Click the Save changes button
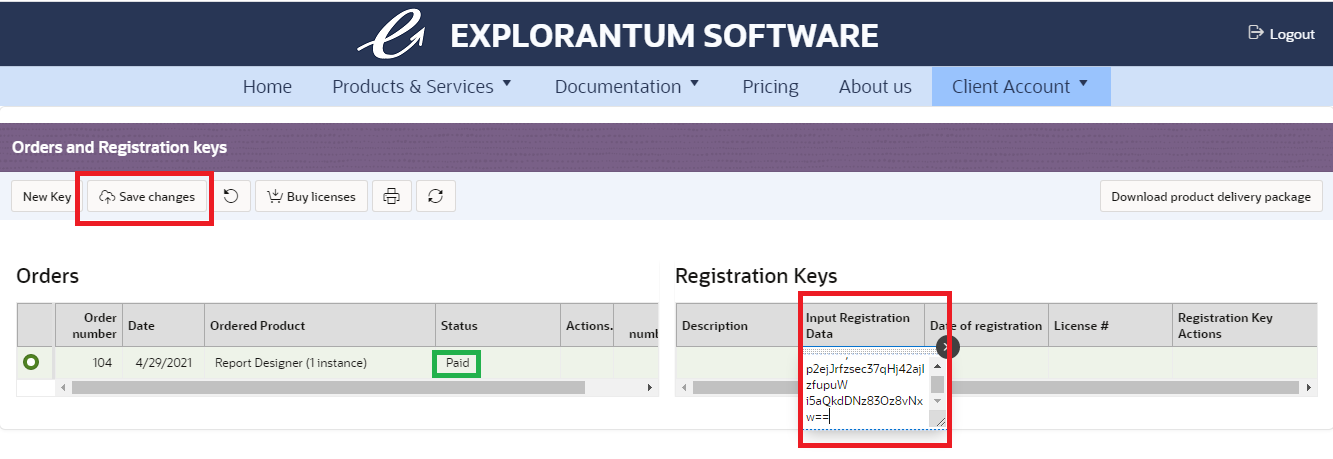Screen dimensions: 1333x459 (147, 196)
